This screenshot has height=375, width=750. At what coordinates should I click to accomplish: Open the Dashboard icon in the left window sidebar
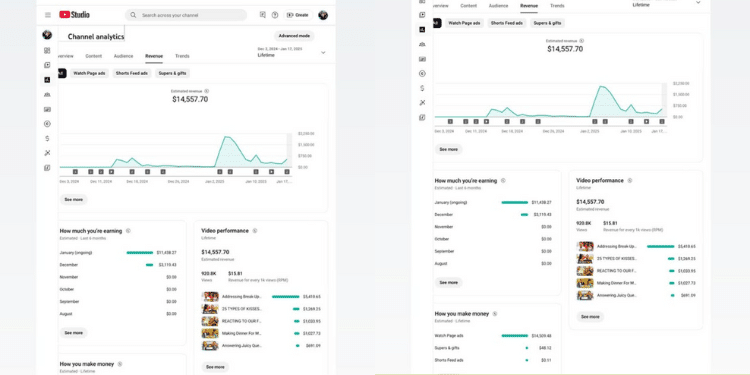(47, 50)
